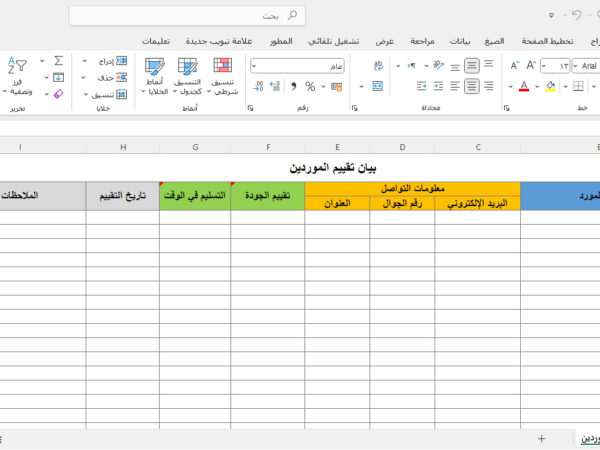Screen dimensions: 600x450
Task: Toggle Center horizontal alignment
Action: [x=472, y=86]
